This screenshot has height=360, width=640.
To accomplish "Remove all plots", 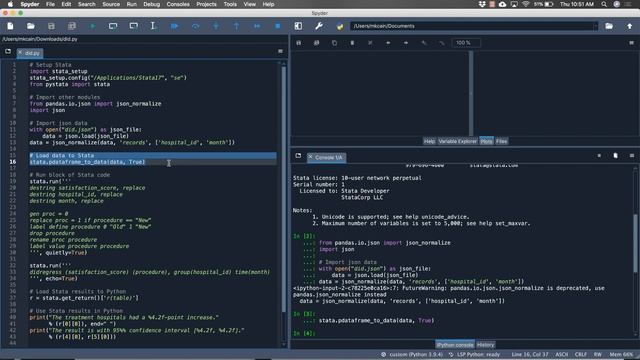I will (x=370, y=43).
